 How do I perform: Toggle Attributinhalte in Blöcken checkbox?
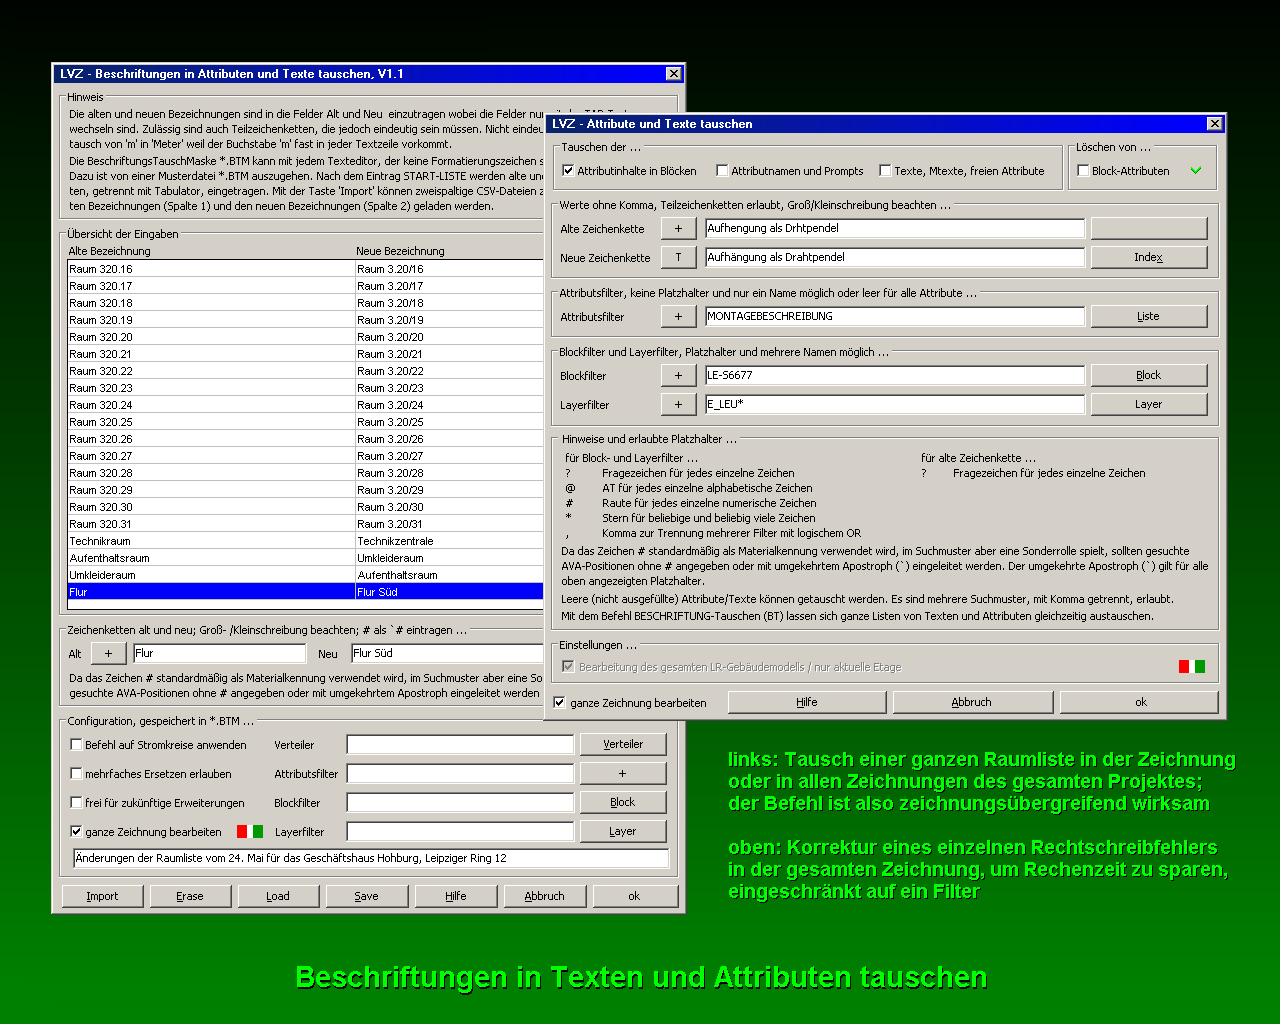coord(568,171)
